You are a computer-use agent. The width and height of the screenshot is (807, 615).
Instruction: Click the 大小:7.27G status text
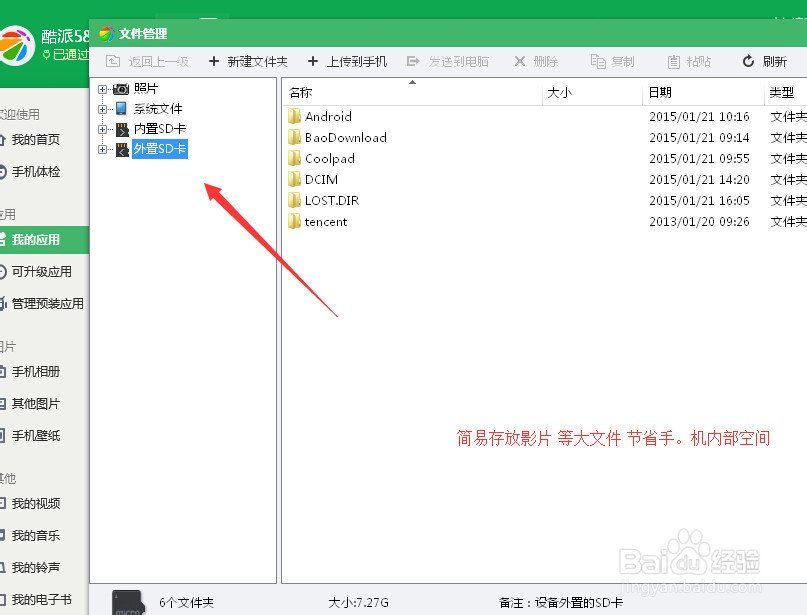358,603
